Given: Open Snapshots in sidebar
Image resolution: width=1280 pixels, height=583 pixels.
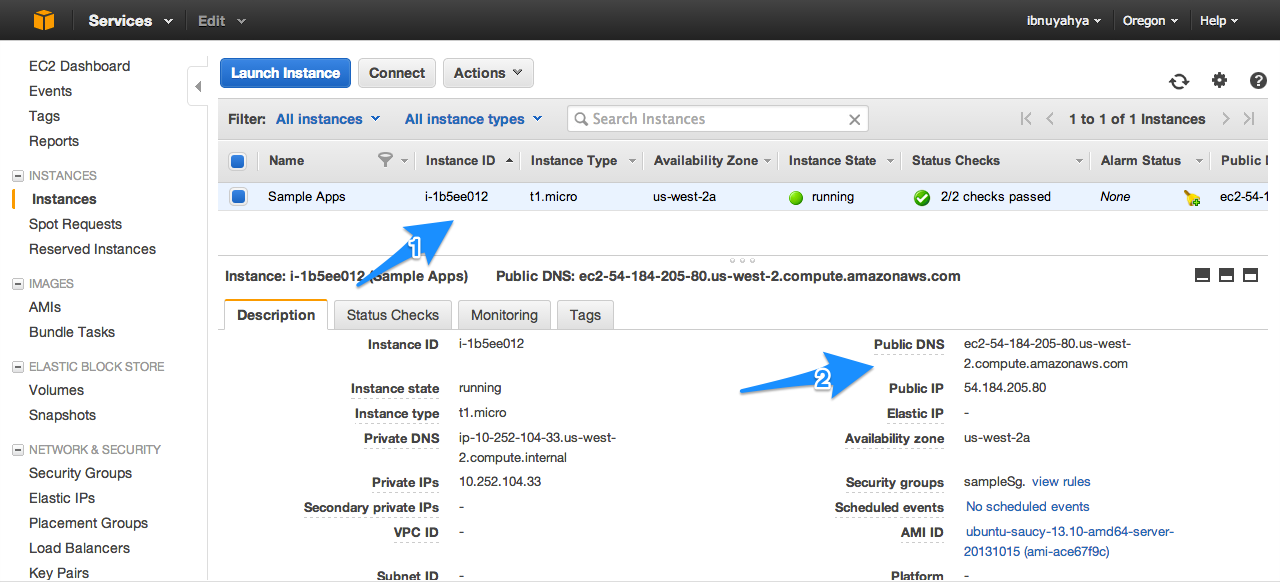Looking at the screenshot, I should click(x=62, y=415).
